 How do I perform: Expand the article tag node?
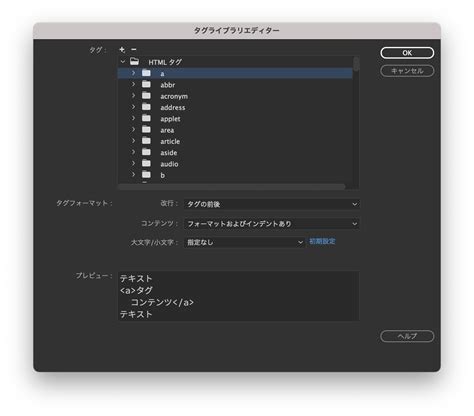(x=133, y=141)
